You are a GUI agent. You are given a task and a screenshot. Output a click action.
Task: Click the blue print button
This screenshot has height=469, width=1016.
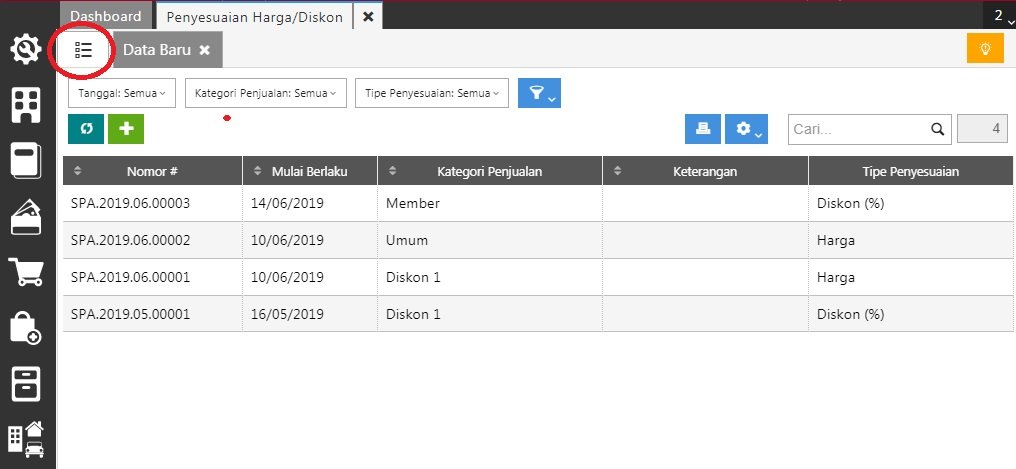tap(702, 129)
